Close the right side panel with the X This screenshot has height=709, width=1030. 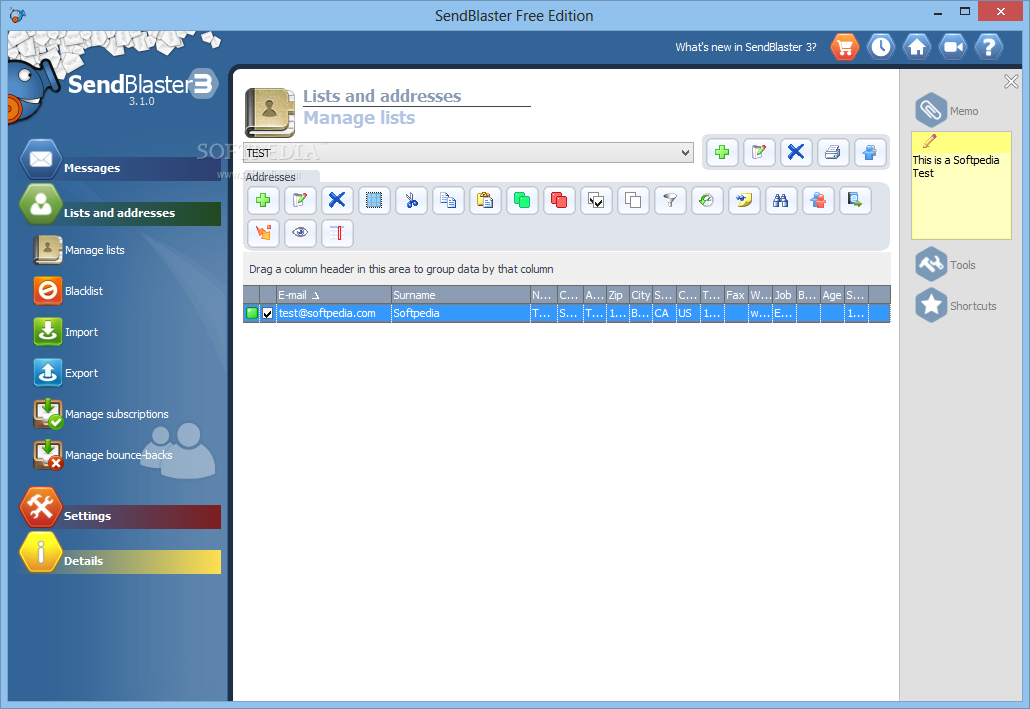coord(1011,81)
